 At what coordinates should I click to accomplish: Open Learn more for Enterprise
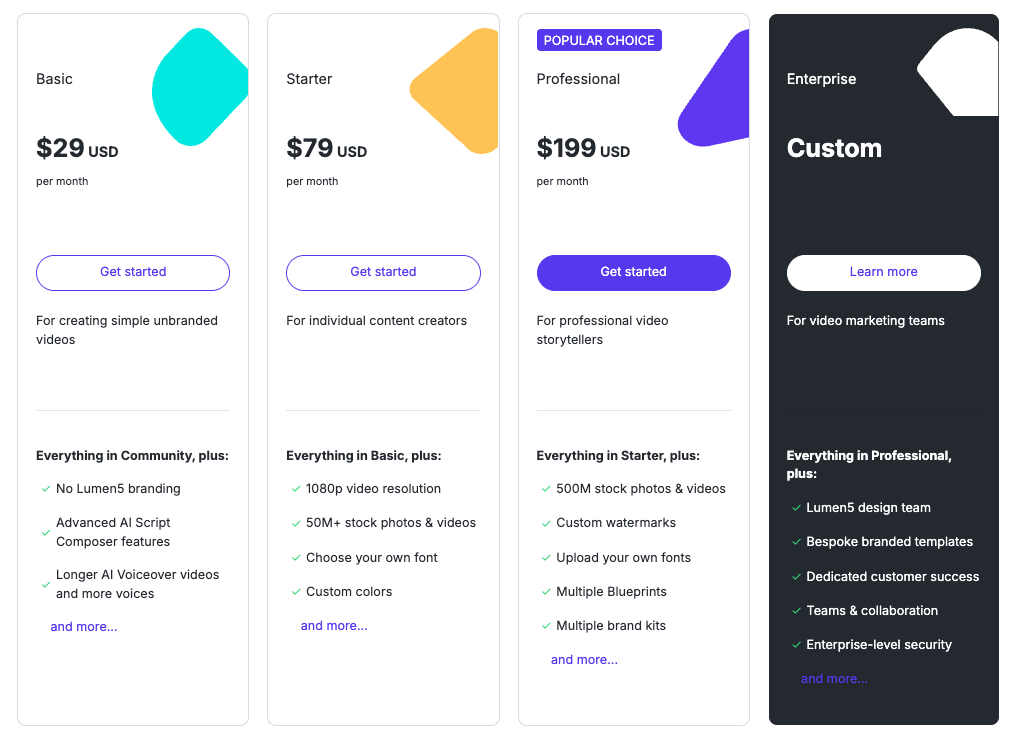(x=883, y=273)
